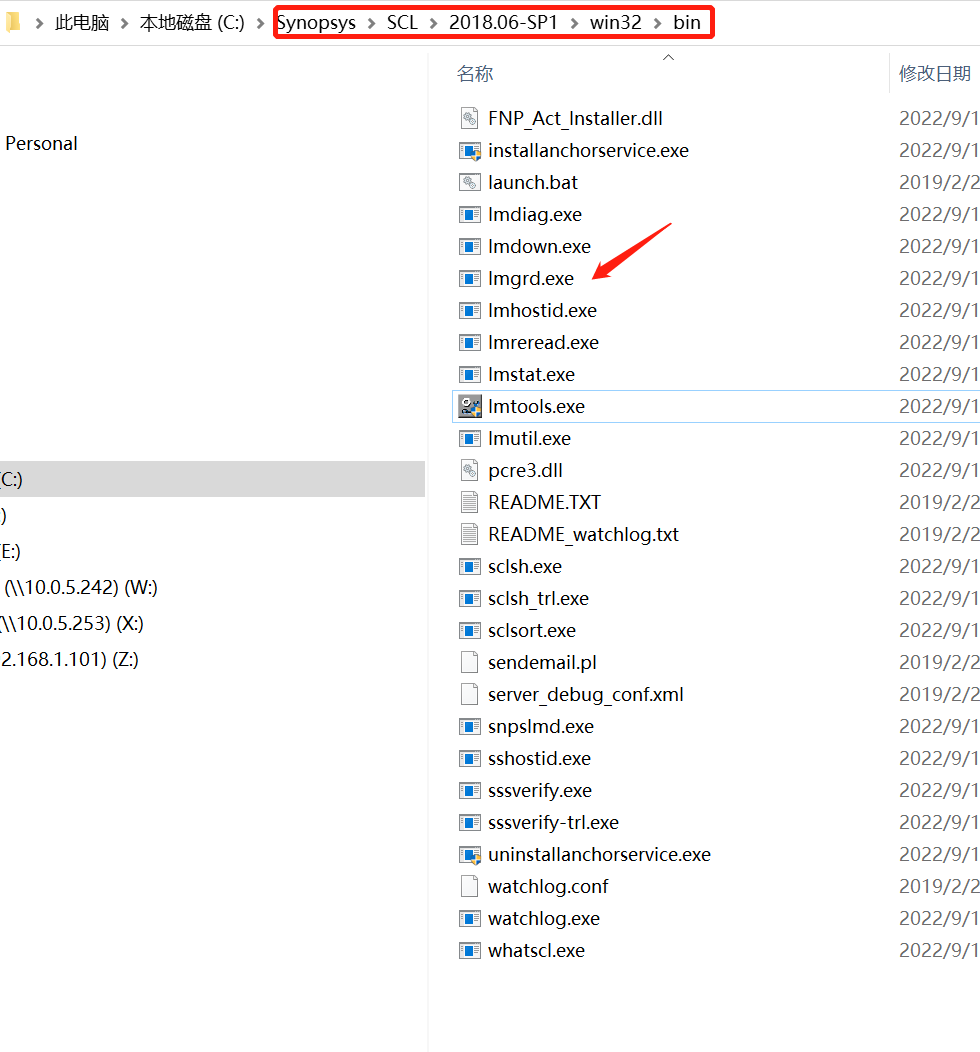
Task: Select the file name lmutil.exe
Action: click(x=529, y=439)
